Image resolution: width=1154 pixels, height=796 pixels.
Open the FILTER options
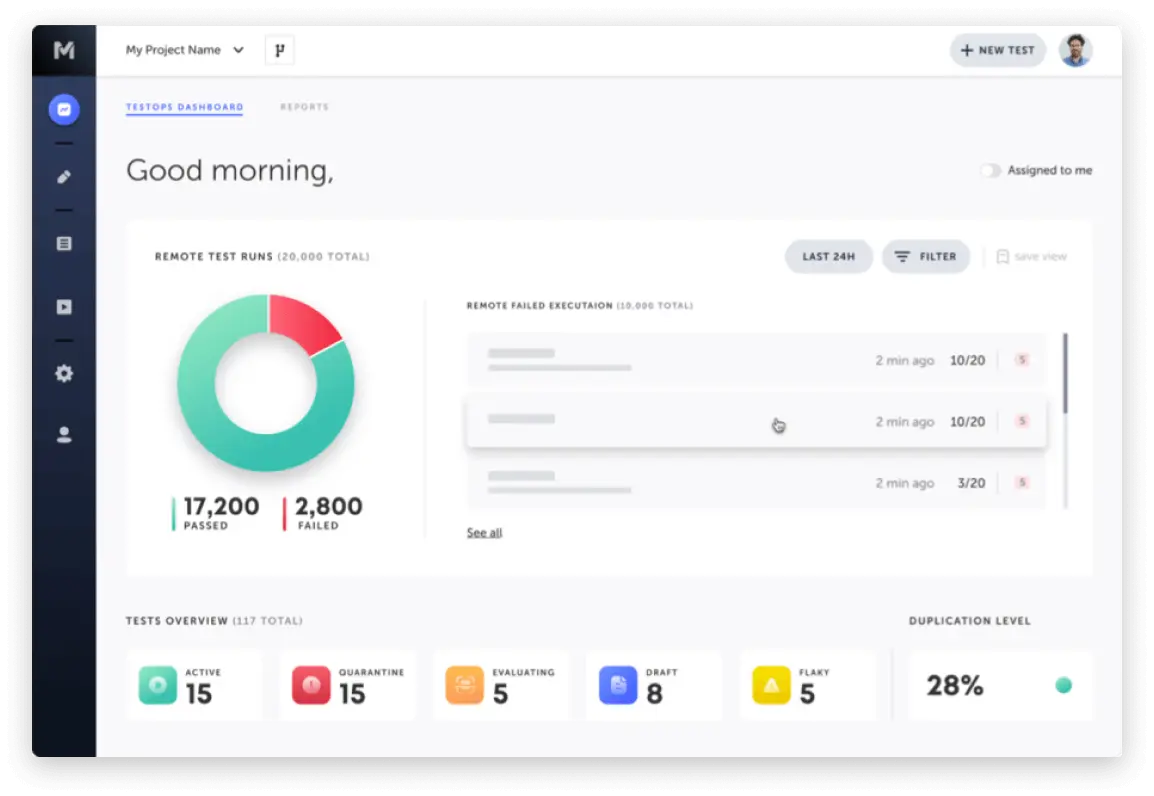[926, 256]
